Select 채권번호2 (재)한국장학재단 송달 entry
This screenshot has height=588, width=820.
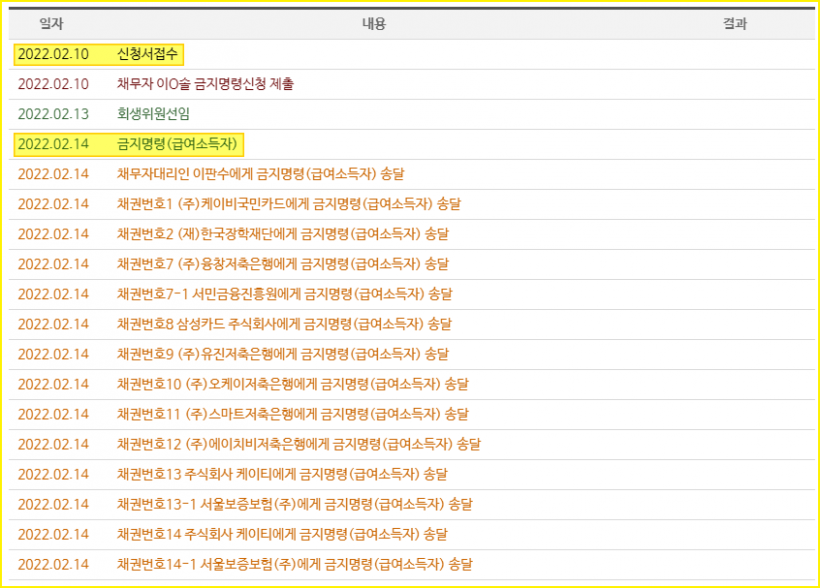tap(283, 234)
